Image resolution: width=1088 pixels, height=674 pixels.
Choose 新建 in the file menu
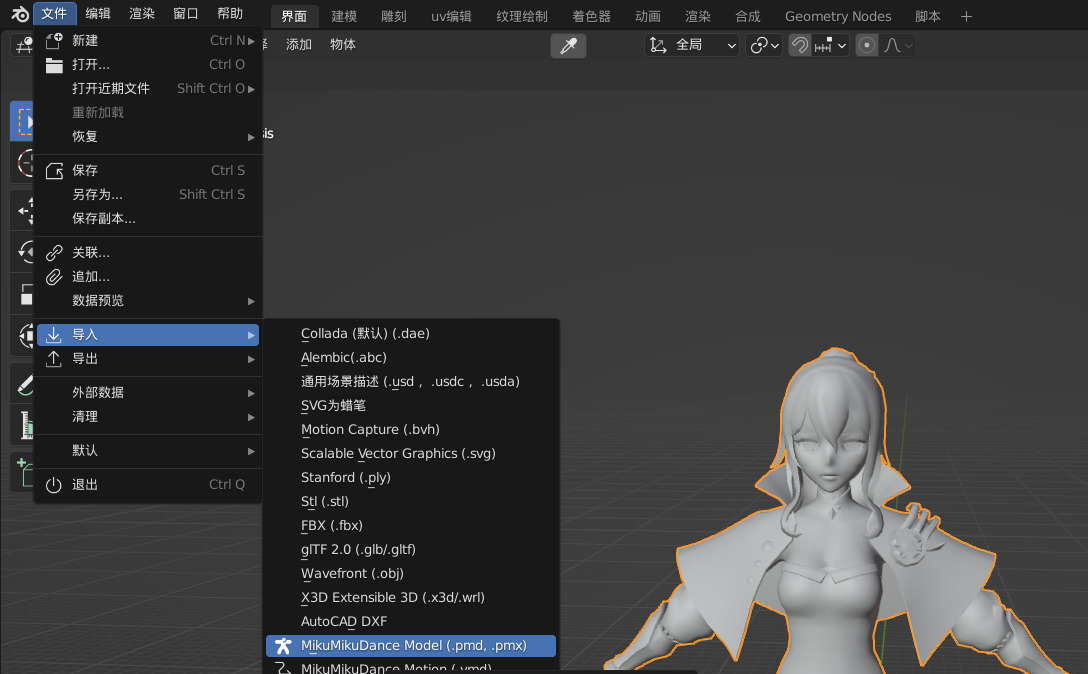point(148,40)
